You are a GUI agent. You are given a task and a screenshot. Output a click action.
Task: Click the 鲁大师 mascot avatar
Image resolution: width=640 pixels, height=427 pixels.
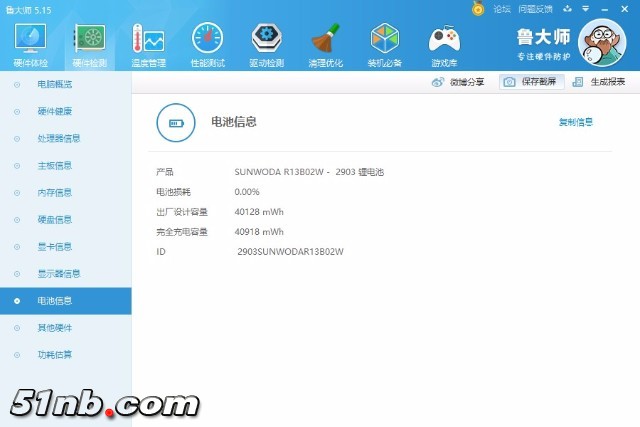(602, 42)
